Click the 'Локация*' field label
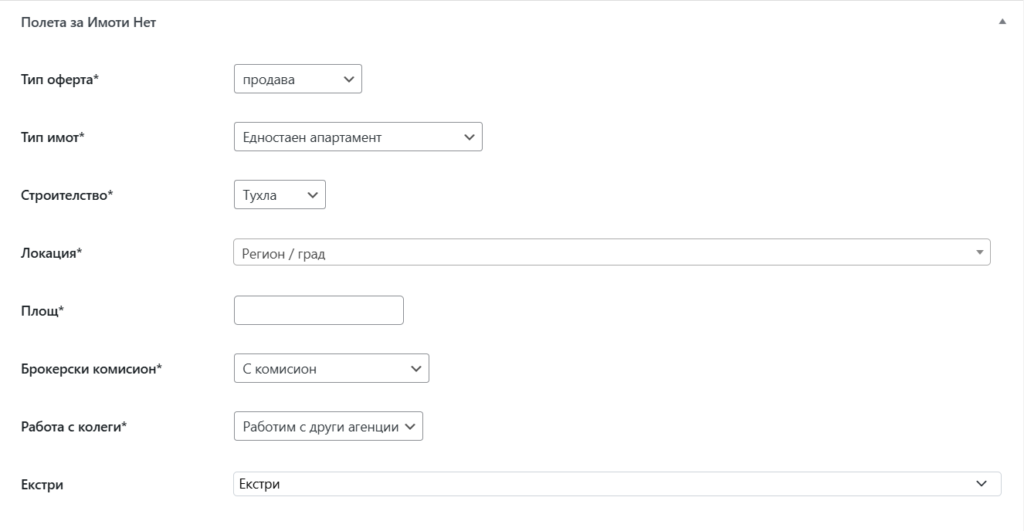 (x=51, y=253)
